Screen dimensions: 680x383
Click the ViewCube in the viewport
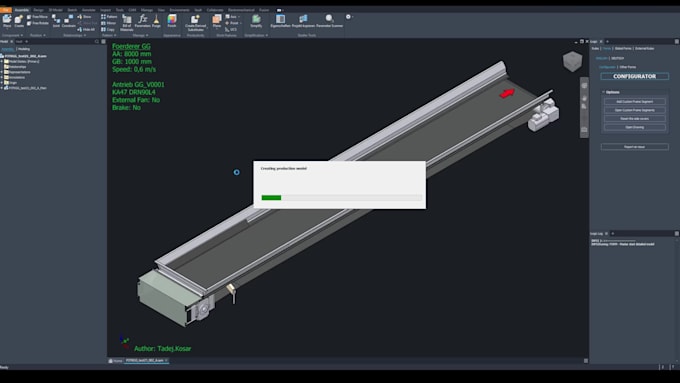[572, 61]
